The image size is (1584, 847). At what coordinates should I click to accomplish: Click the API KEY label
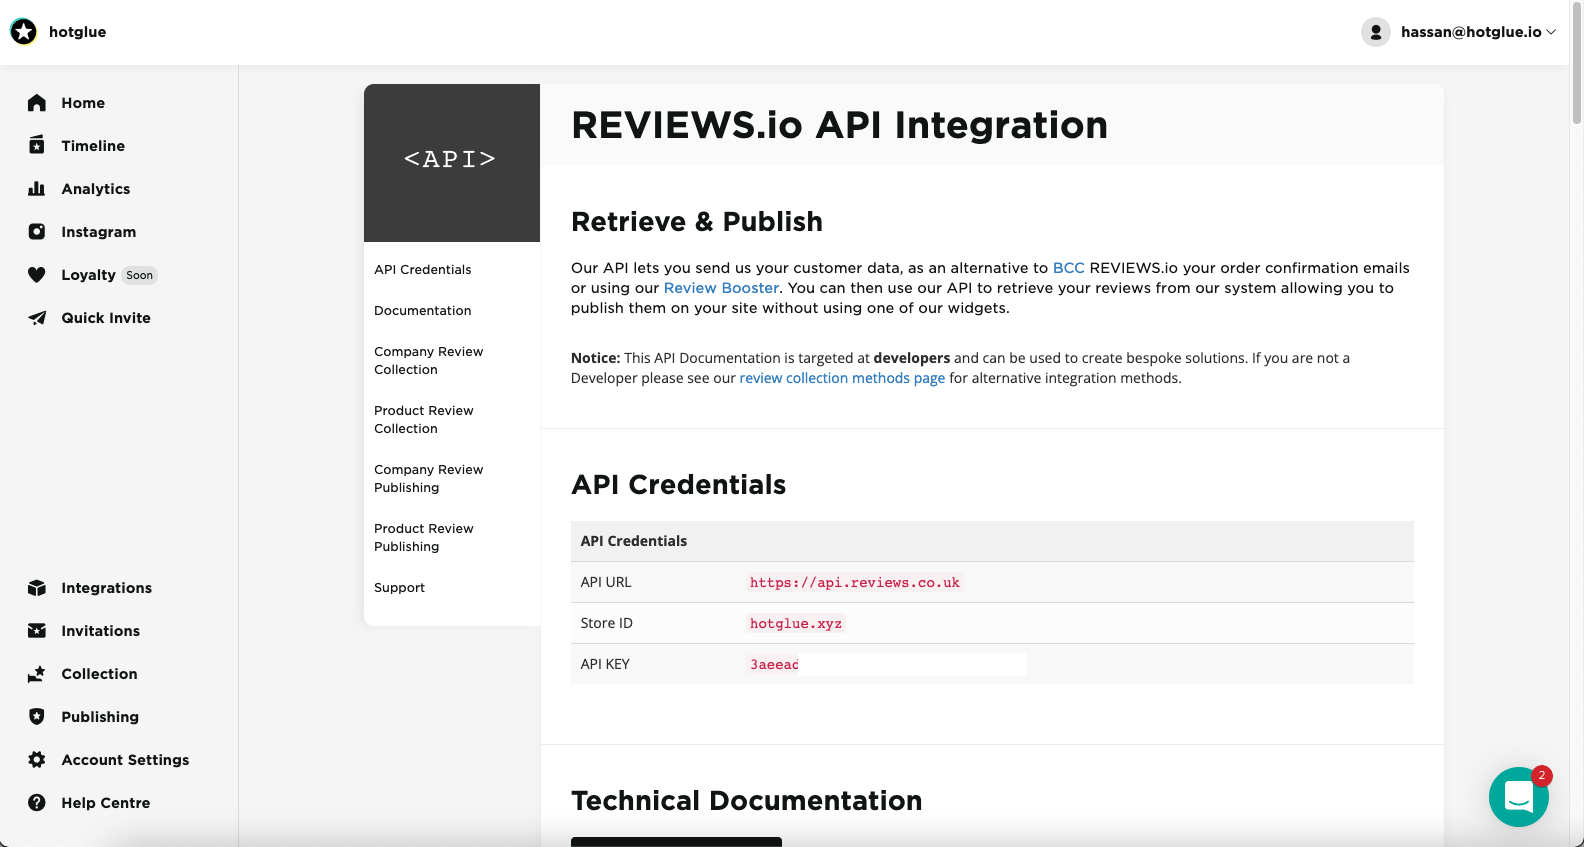pyautogui.click(x=605, y=665)
